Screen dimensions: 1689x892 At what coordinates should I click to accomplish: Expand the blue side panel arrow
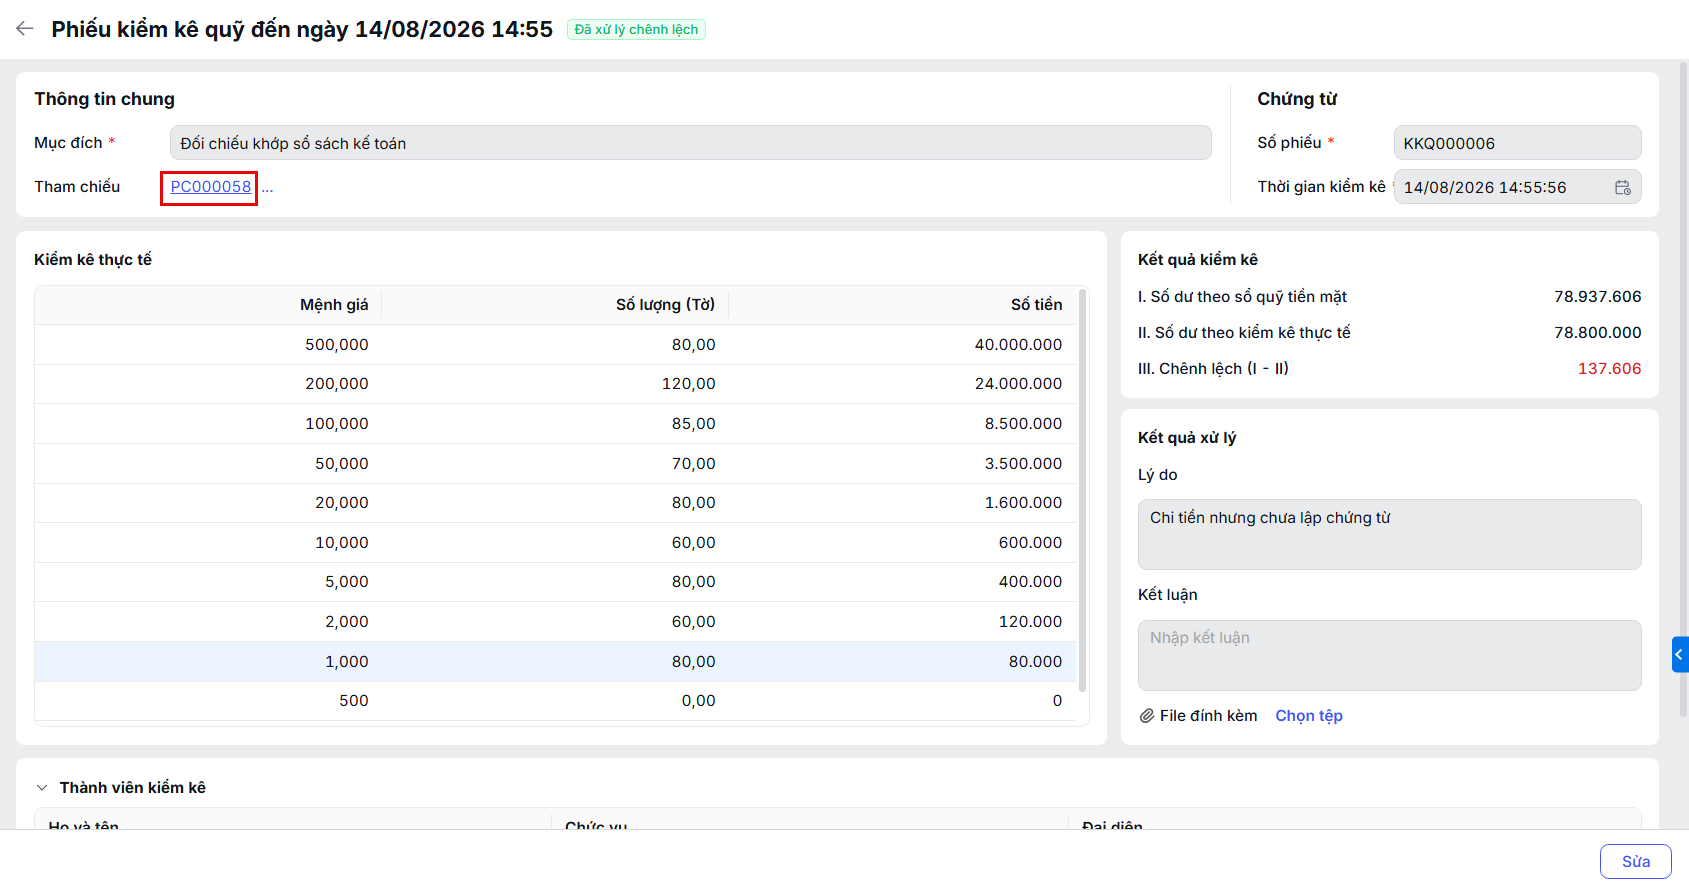(x=1680, y=655)
